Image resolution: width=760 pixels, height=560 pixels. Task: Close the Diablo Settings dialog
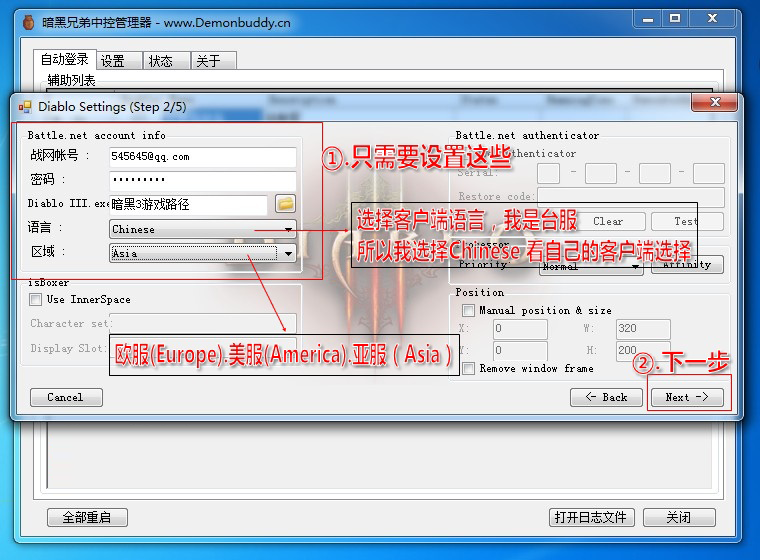coord(724,105)
